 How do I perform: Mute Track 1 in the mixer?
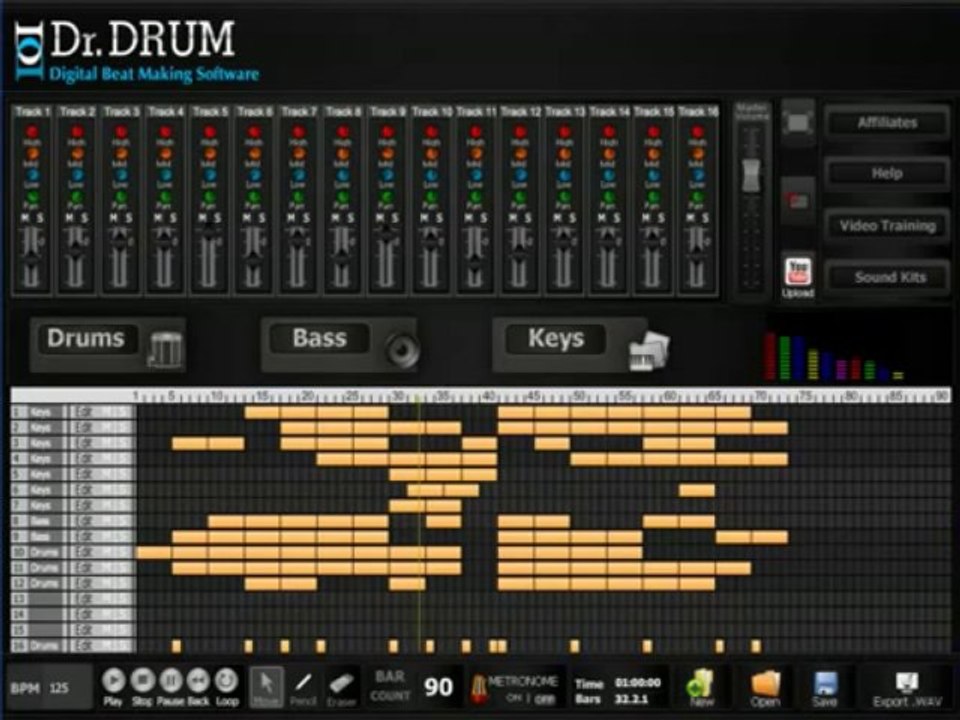click(25, 218)
